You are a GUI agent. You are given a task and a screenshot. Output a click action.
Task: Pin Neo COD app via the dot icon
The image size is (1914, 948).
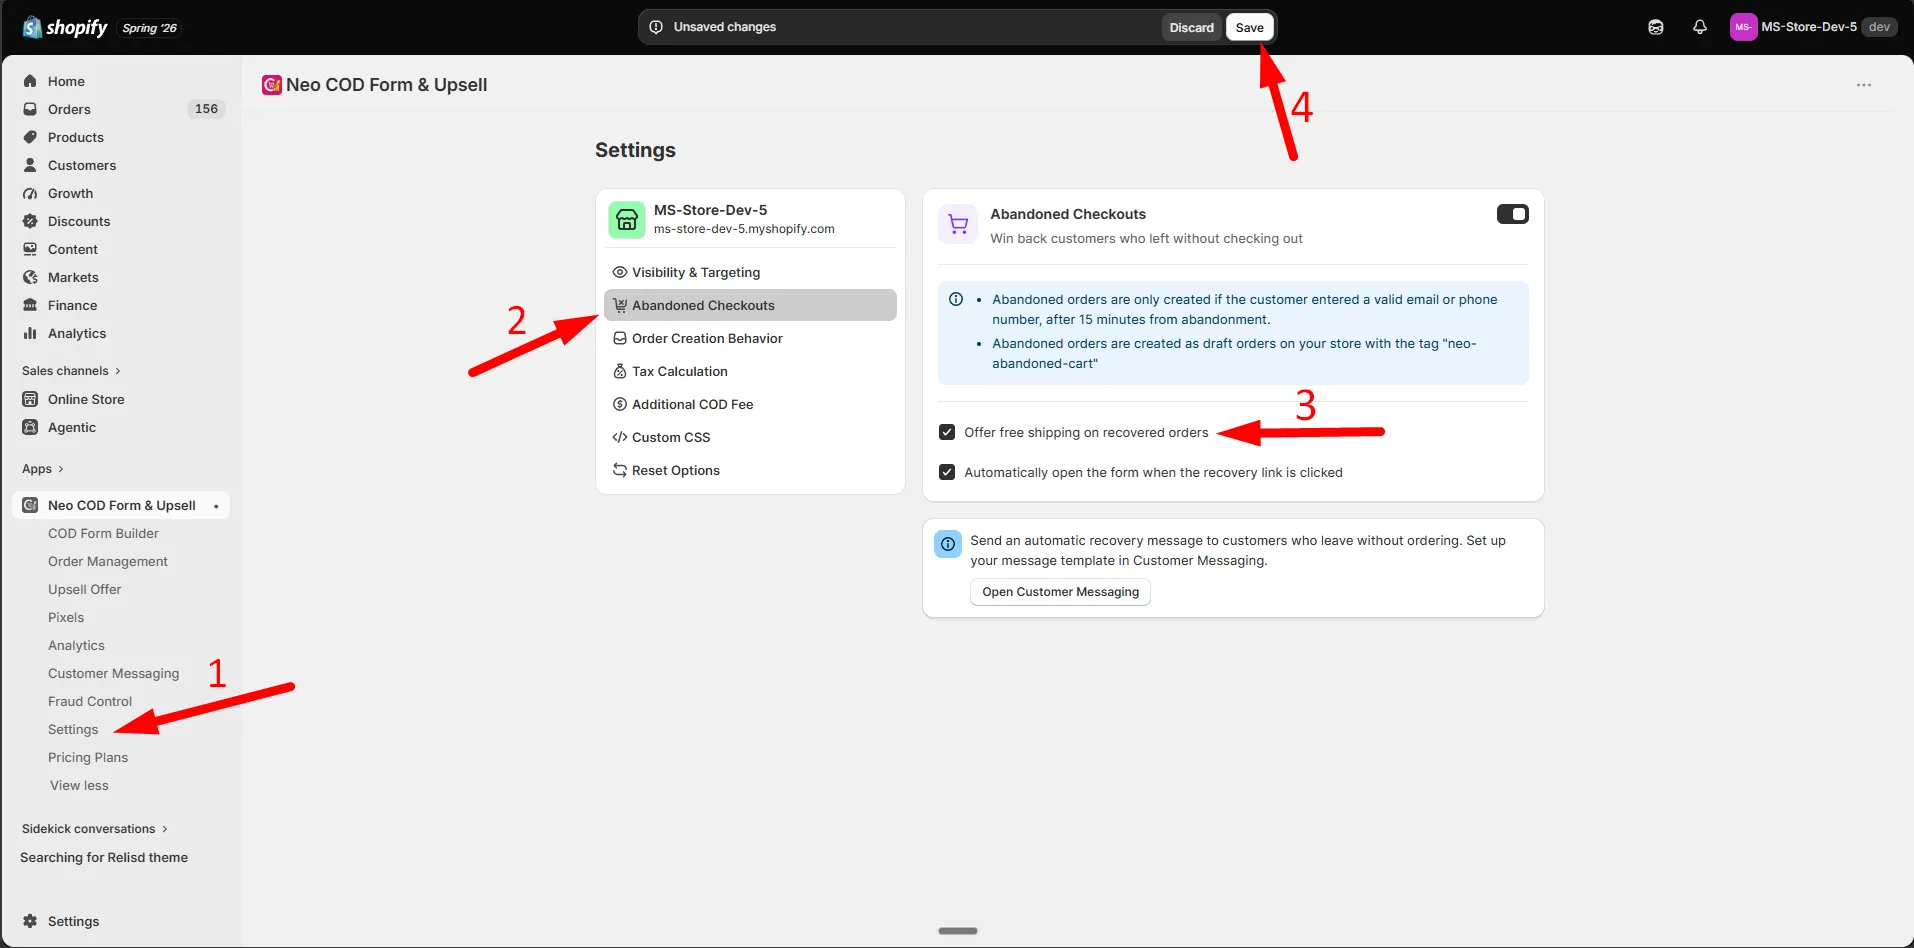(216, 506)
